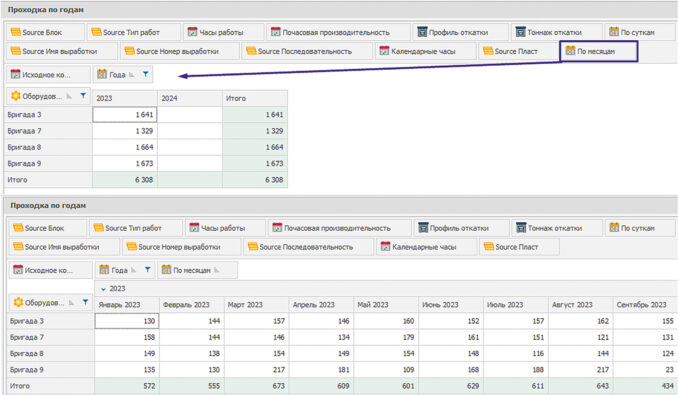Select the Бригада 7 row header in upper pivot
This screenshot has width=678, height=395.
click(48, 131)
